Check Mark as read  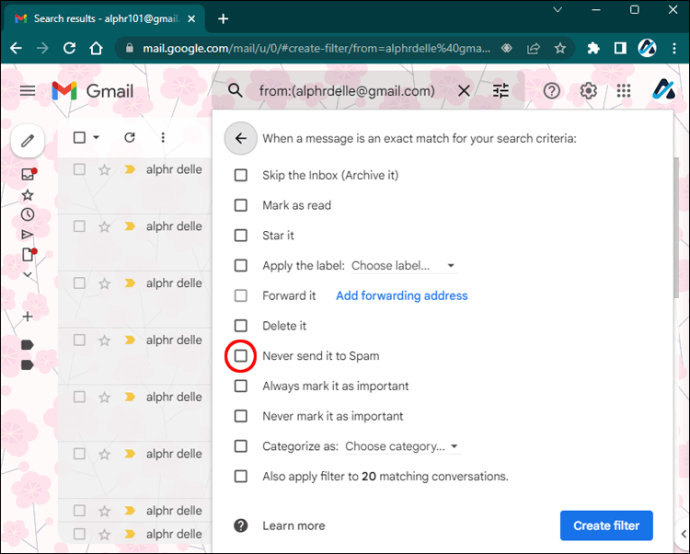click(x=241, y=205)
